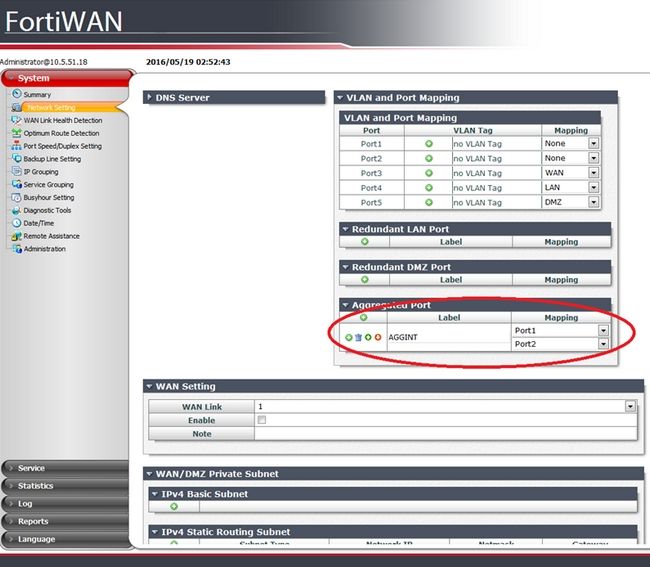This screenshot has height=567, width=650.
Task: Open Diagnostic Tools link
Action: pyautogui.click(x=47, y=210)
